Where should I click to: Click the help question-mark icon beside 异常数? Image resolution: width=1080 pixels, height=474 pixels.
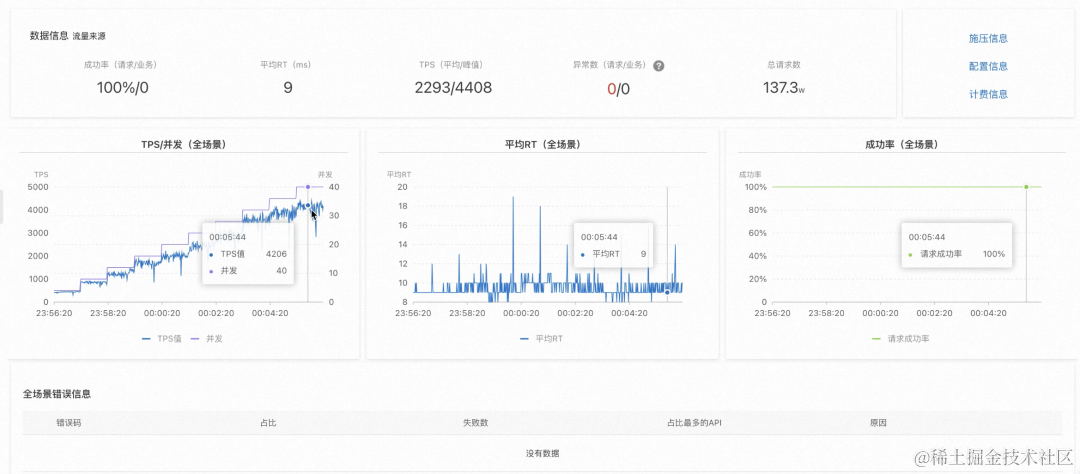click(x=658, y=66)
